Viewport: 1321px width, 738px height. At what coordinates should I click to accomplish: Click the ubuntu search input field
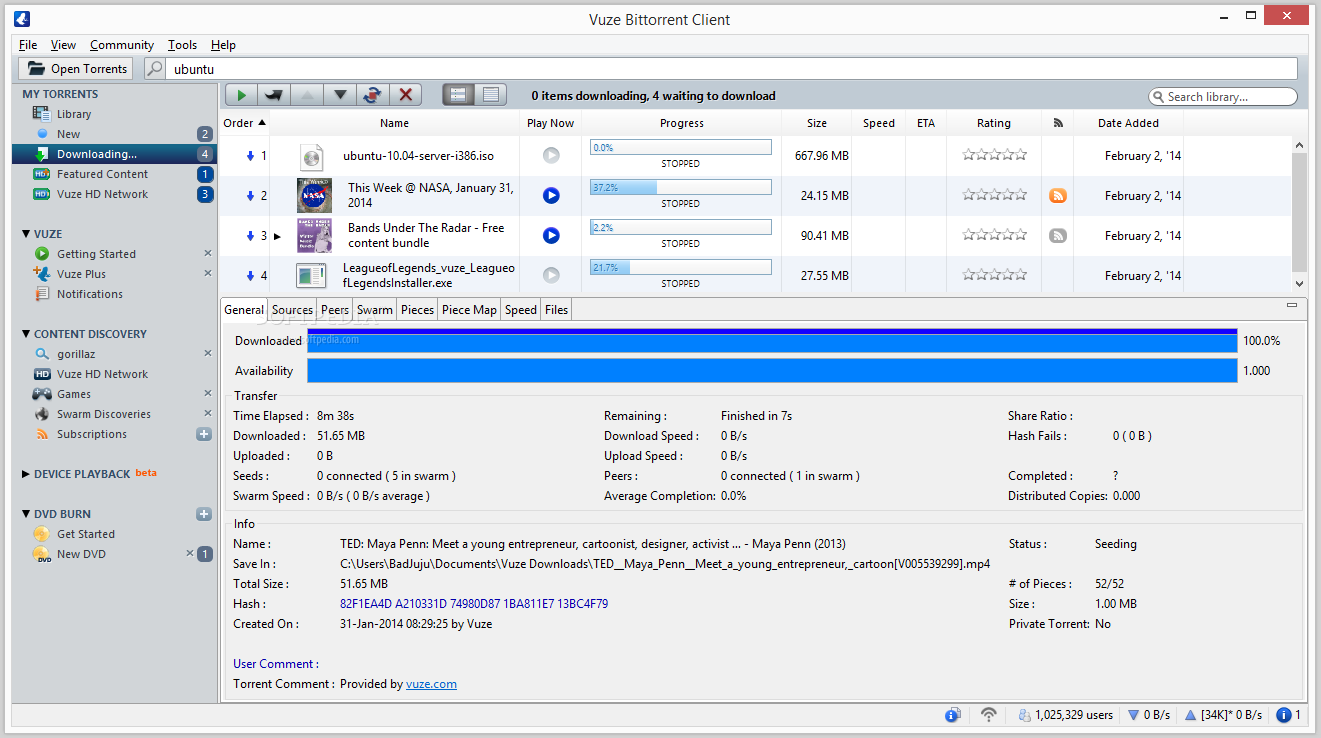pyautogui.click(x=732, y=69)
